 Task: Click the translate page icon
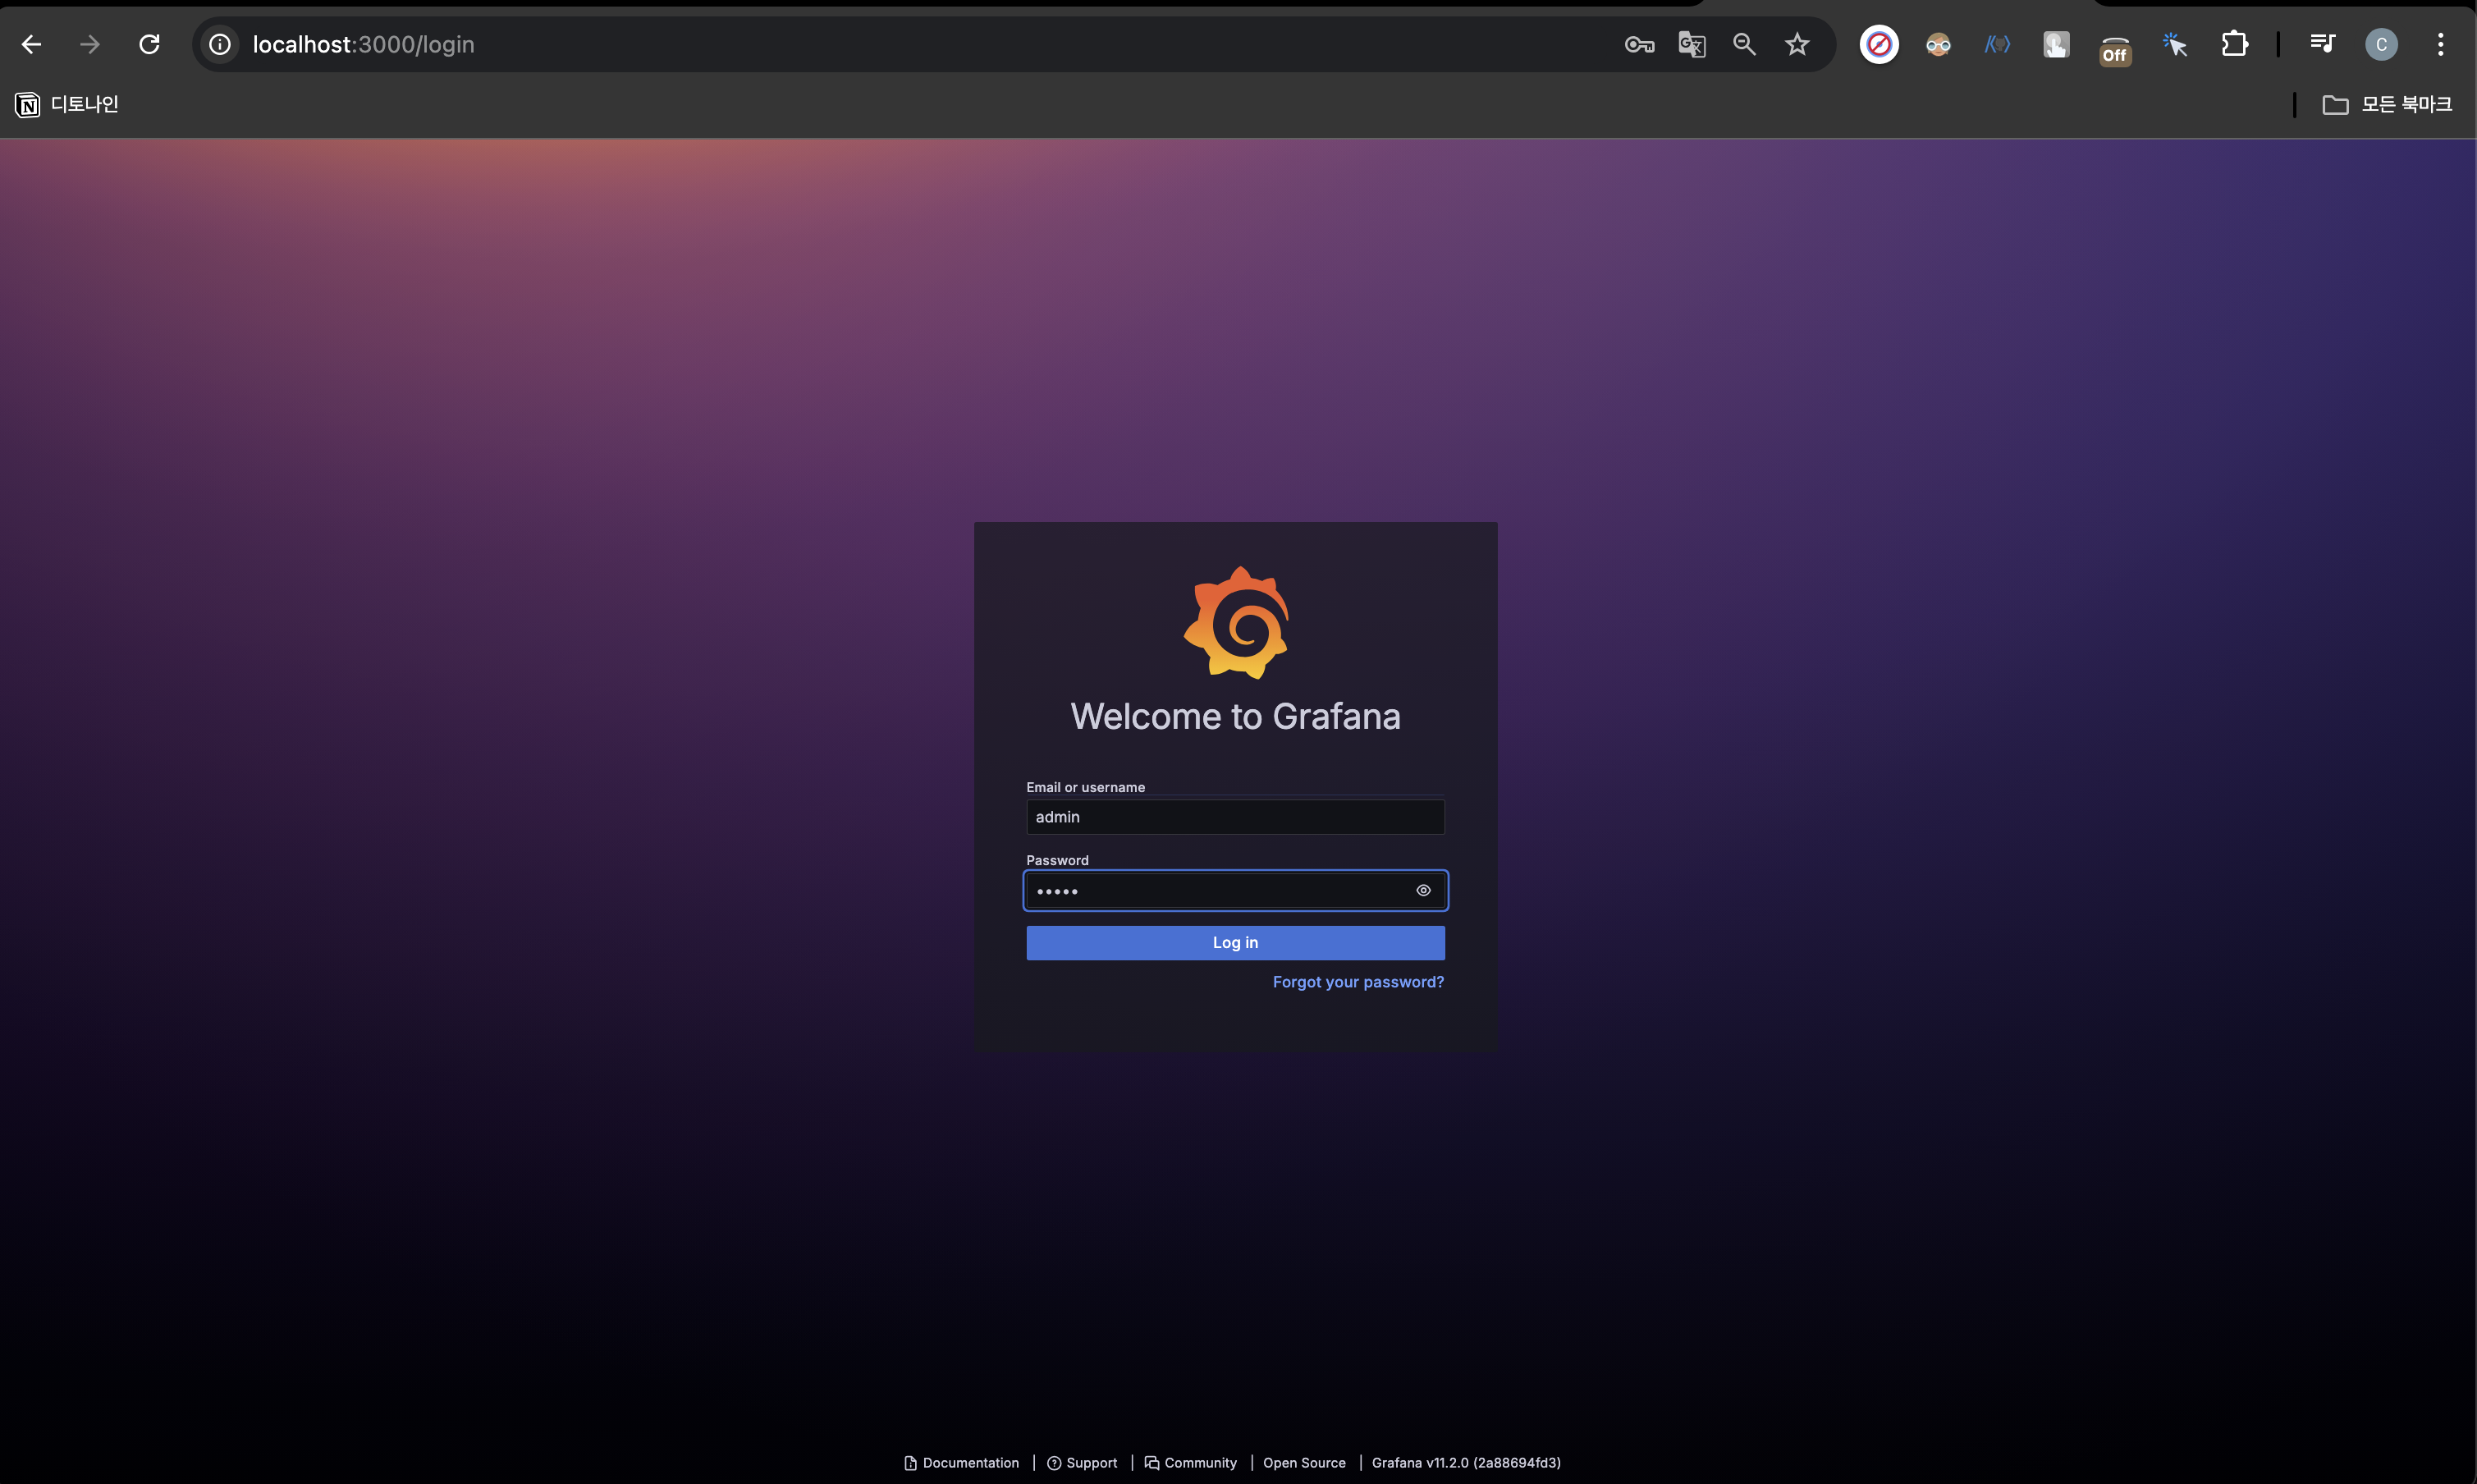[x=1691, y=44]
